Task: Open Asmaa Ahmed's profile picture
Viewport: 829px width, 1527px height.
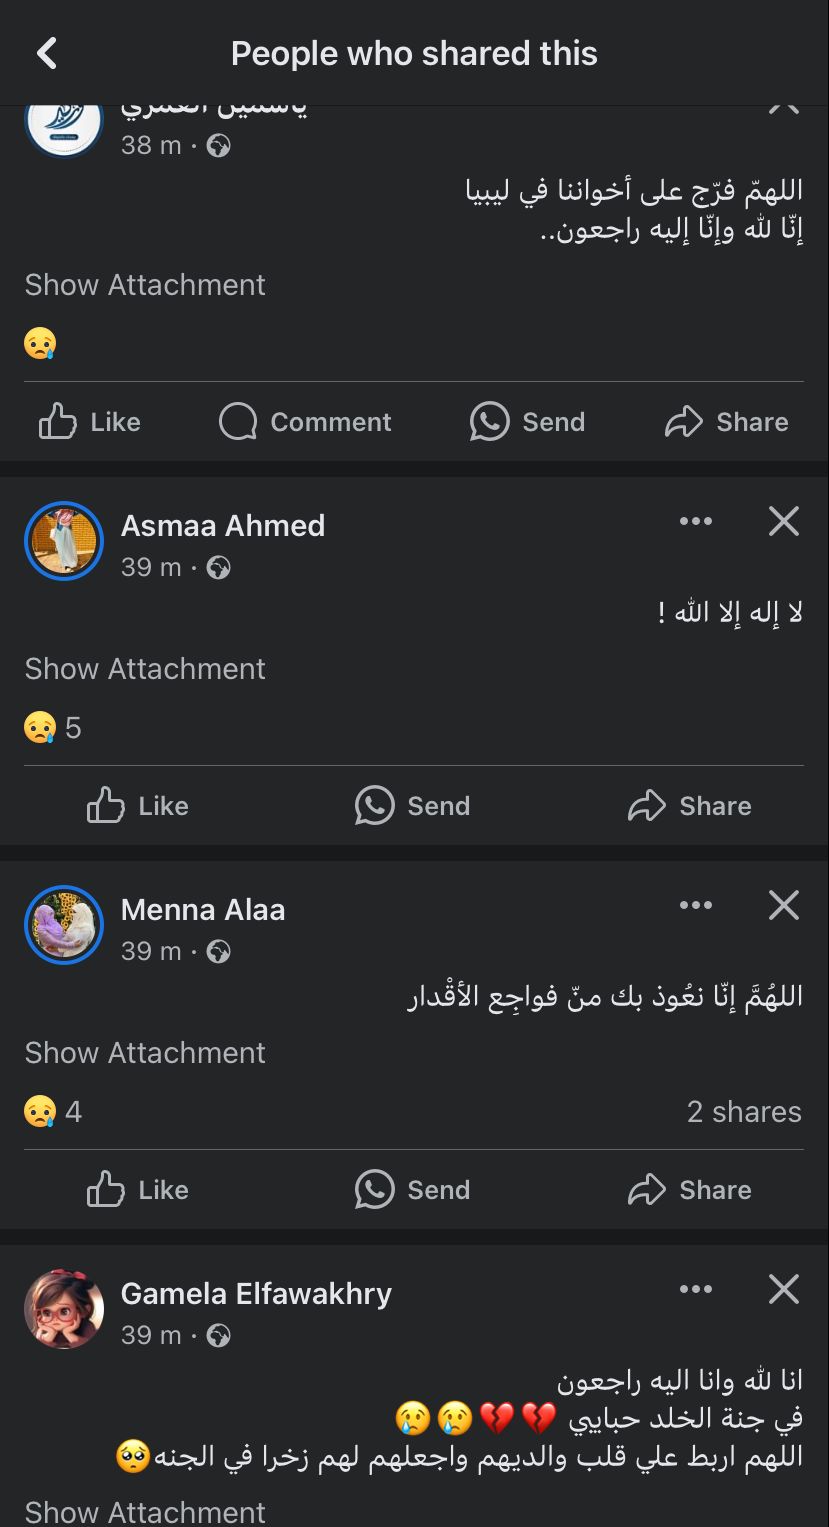Action: pyautogui.click(x=64, y=541)
